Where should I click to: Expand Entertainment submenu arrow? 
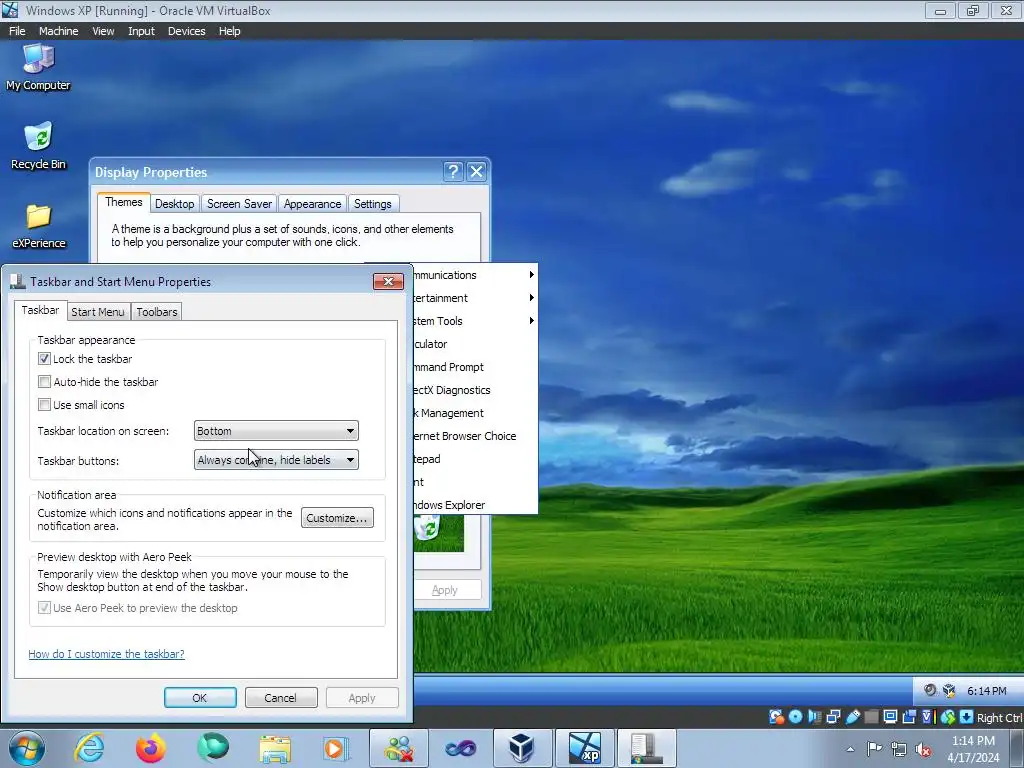point(532,298)
